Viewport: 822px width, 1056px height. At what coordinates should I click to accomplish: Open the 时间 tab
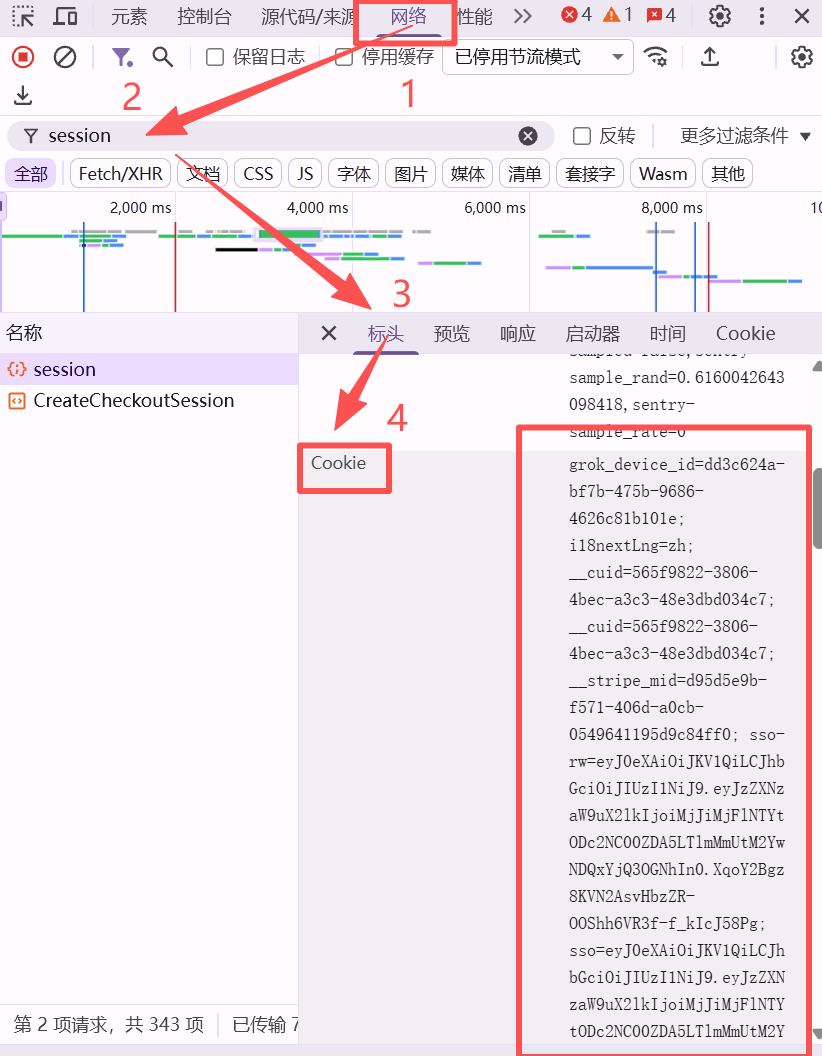coord(667,333)
